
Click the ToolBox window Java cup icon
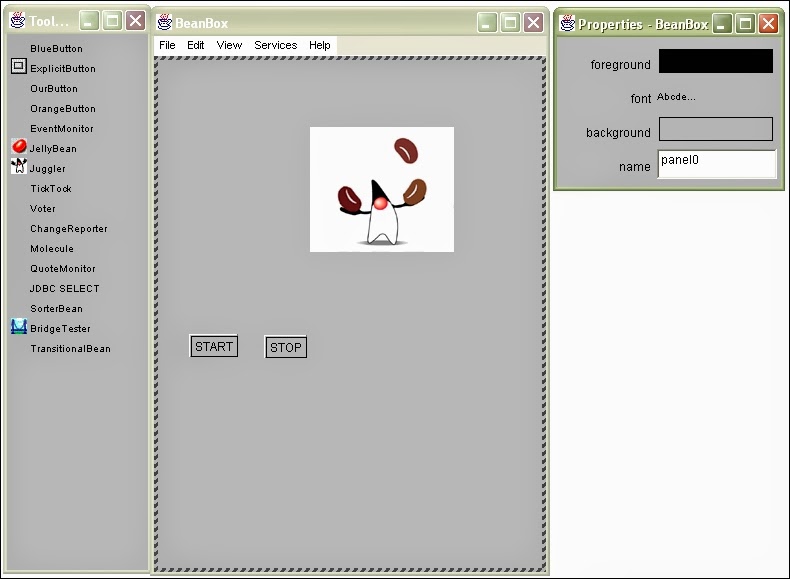pyautogui.click(x=18, y=20)
